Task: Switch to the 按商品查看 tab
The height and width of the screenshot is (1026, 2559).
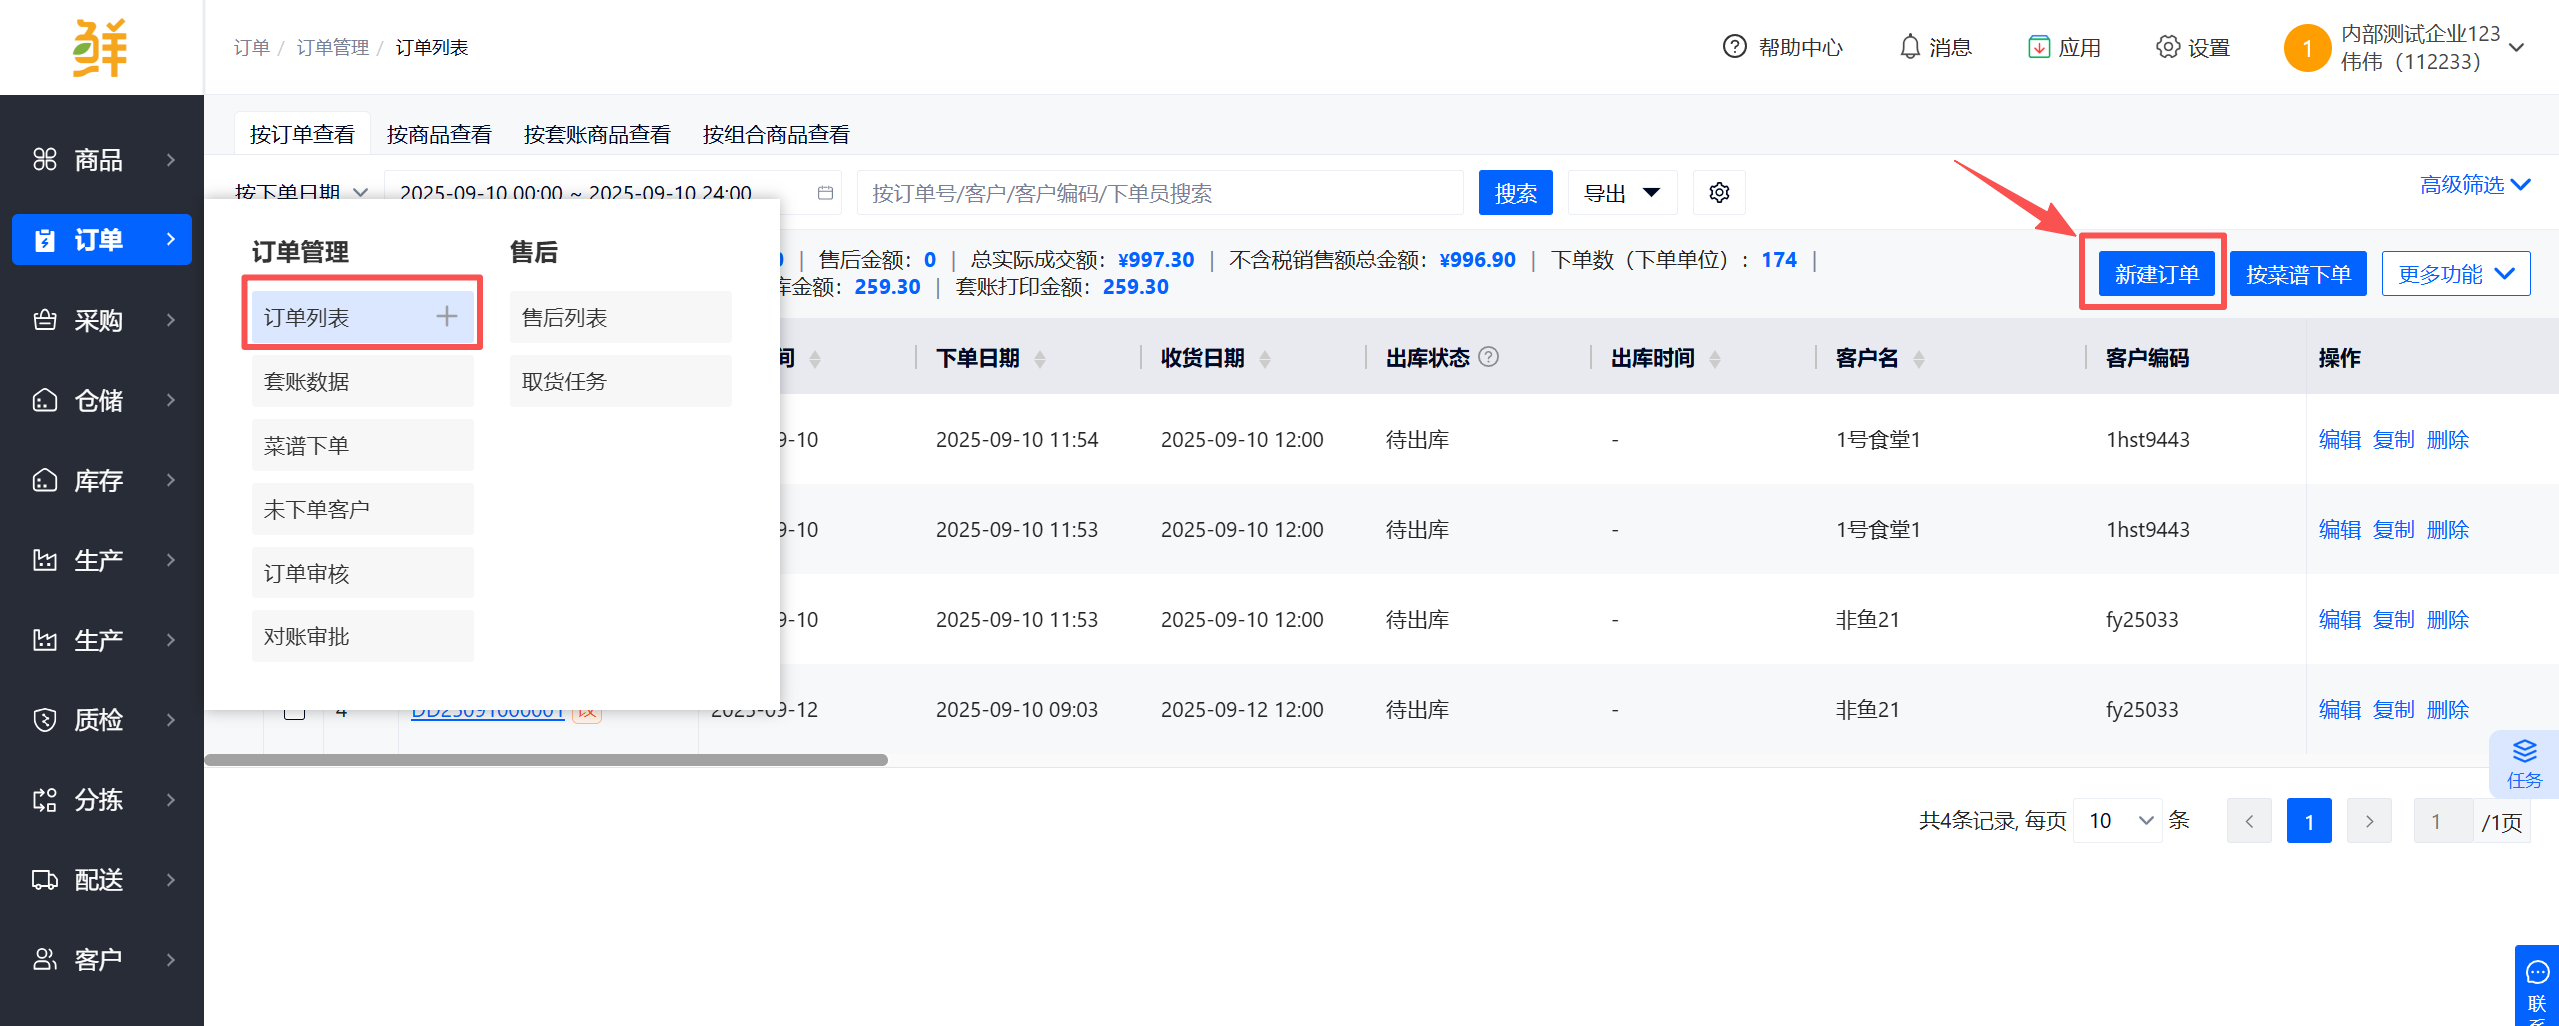Action: tap(439, 134)
